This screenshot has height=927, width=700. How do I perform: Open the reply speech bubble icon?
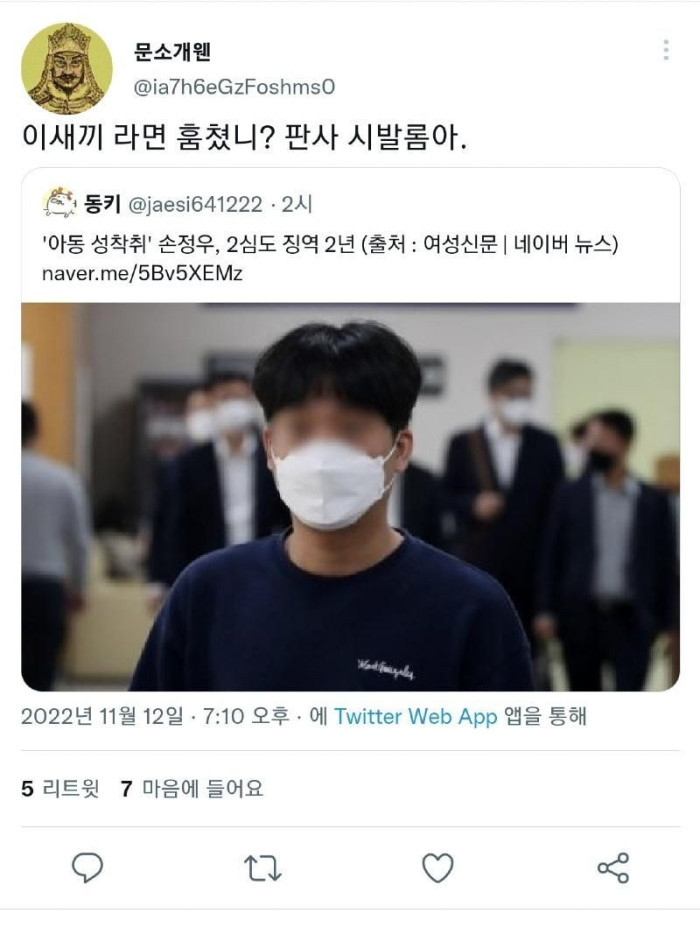(x=88, y=868)
